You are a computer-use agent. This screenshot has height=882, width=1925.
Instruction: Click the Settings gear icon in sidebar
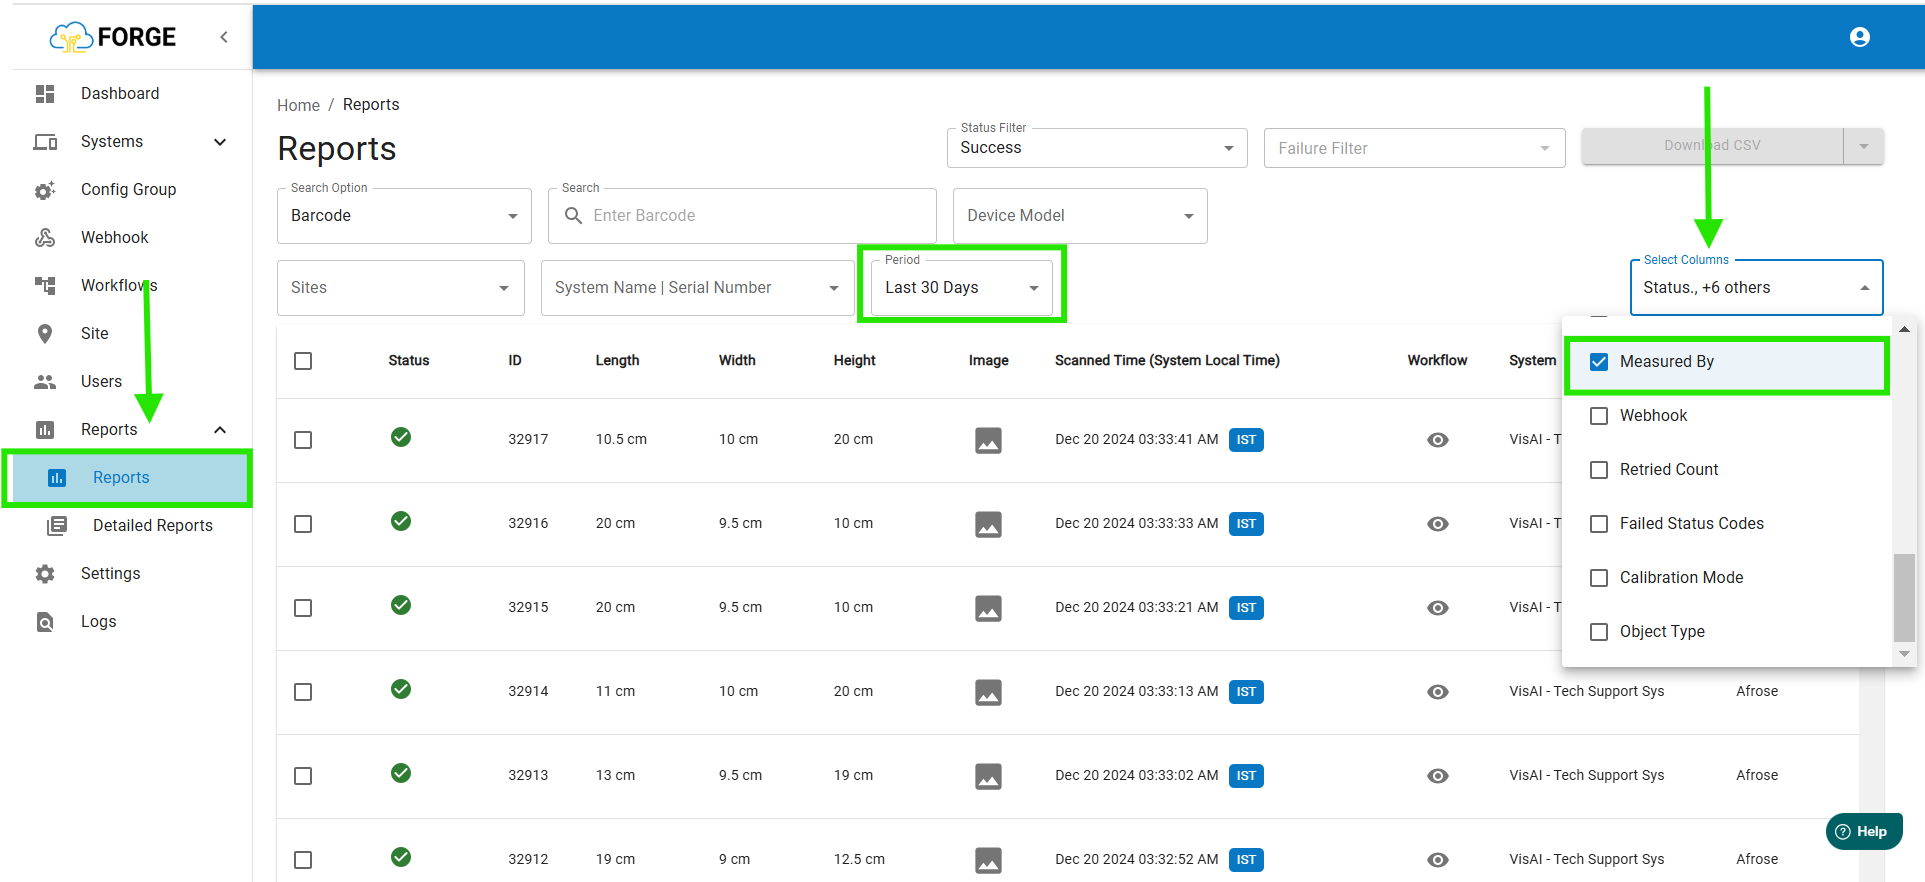tap(45, 574)
